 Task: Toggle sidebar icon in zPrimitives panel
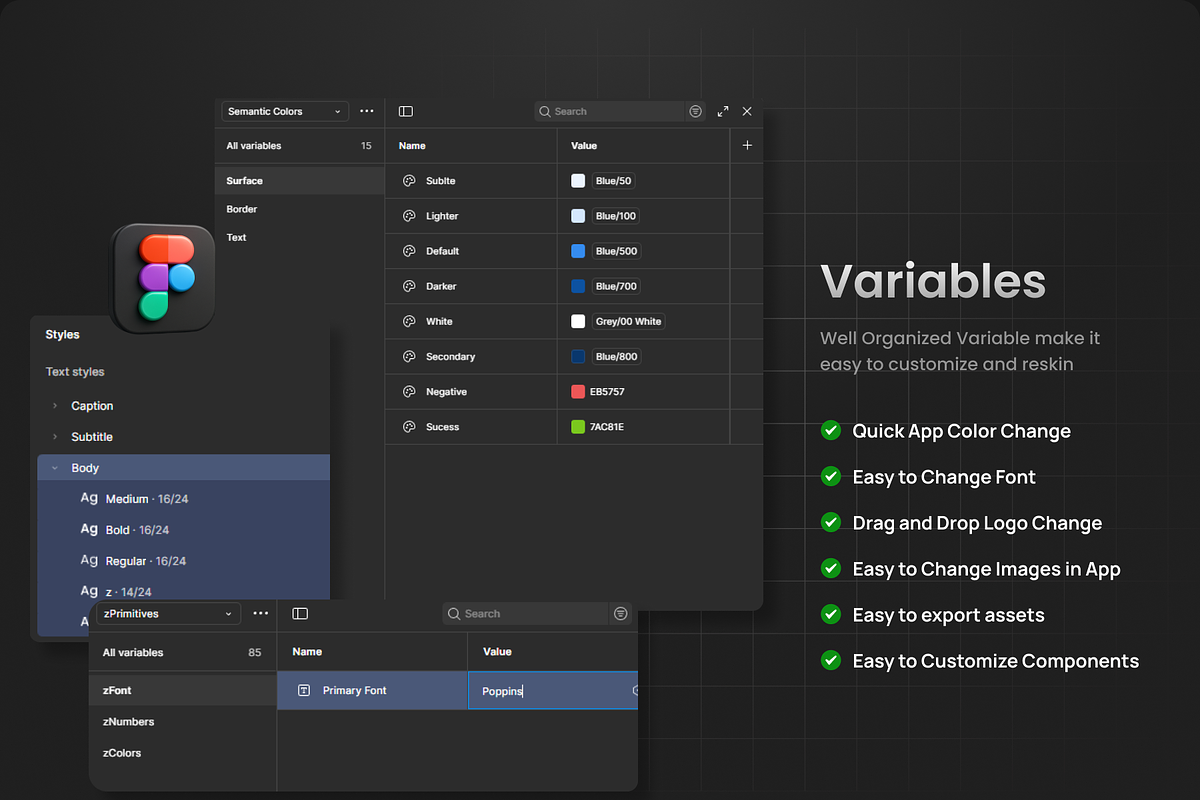[x=300, y=613]
